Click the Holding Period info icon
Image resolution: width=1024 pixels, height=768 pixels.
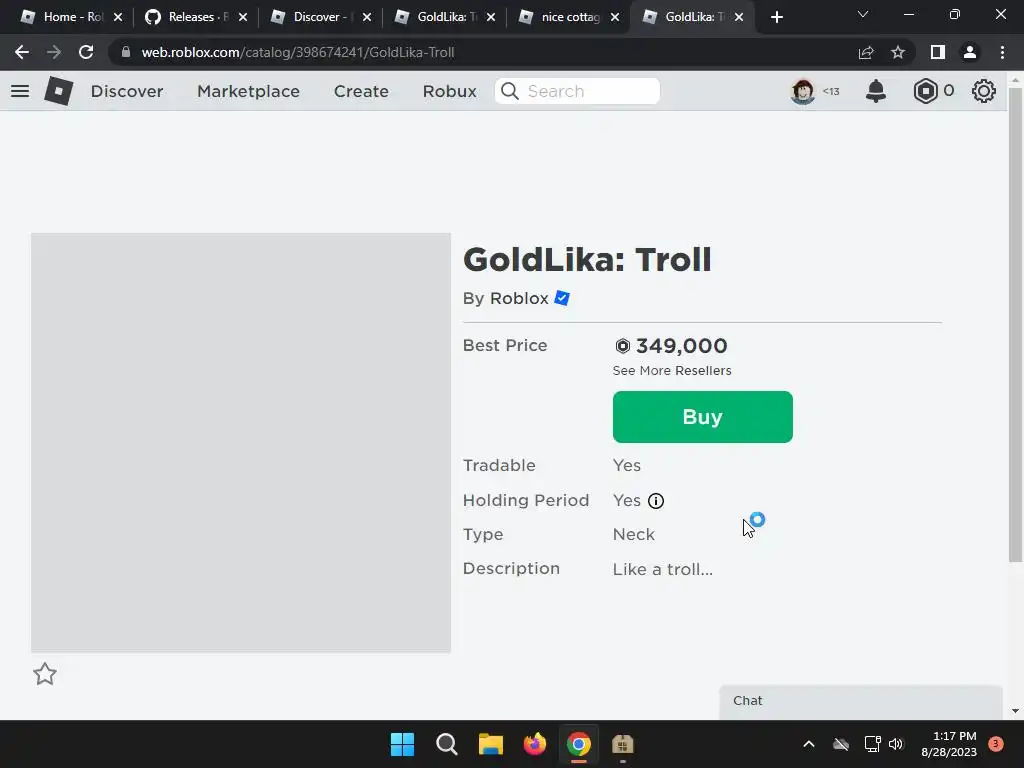point(656,501)
